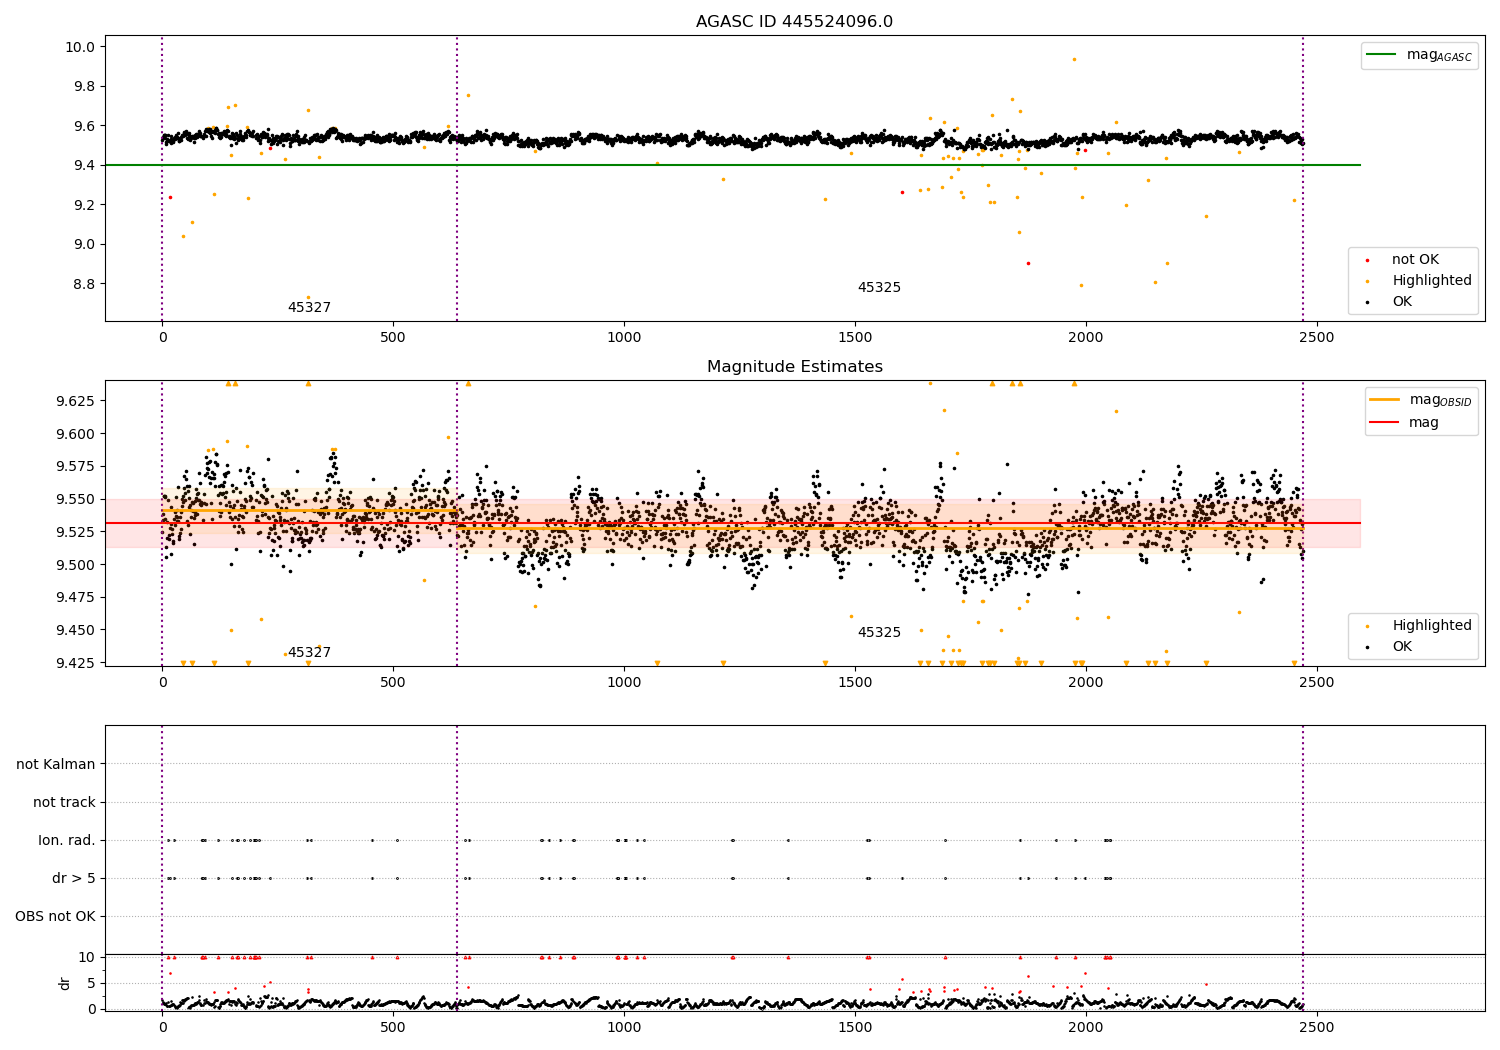The width and height of the screenshot is (1500, 1050).
Task: Click the "9.4" y-tick of the top plot
Action: [x=84, y=165]
